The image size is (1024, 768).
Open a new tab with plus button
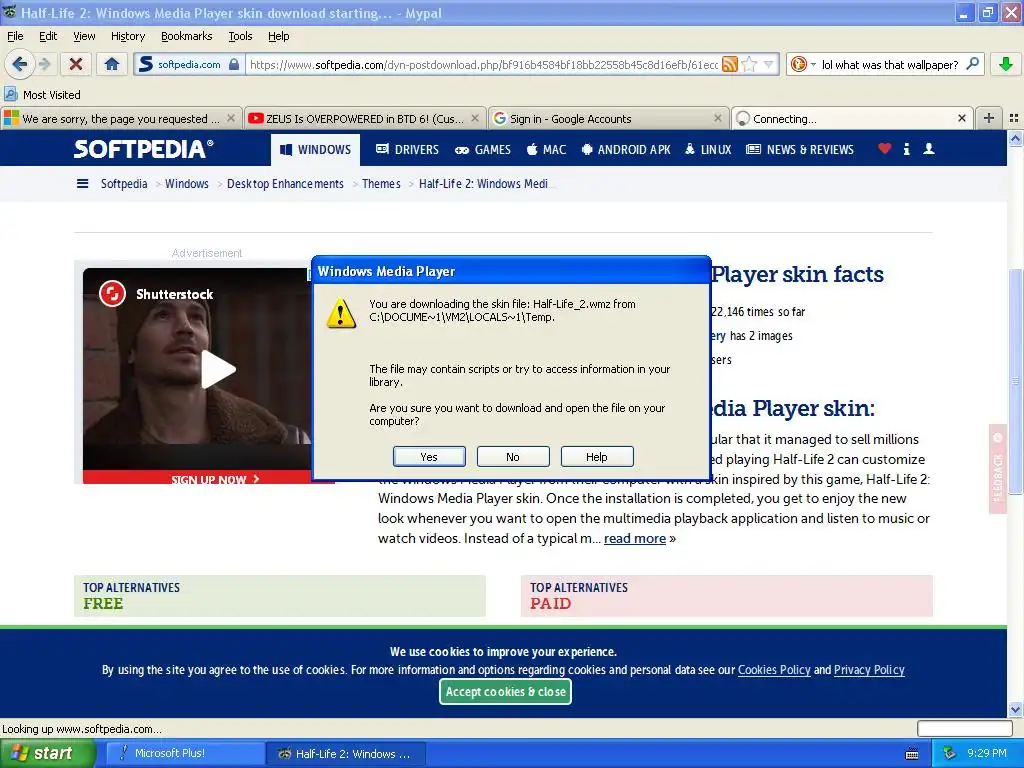989,118
